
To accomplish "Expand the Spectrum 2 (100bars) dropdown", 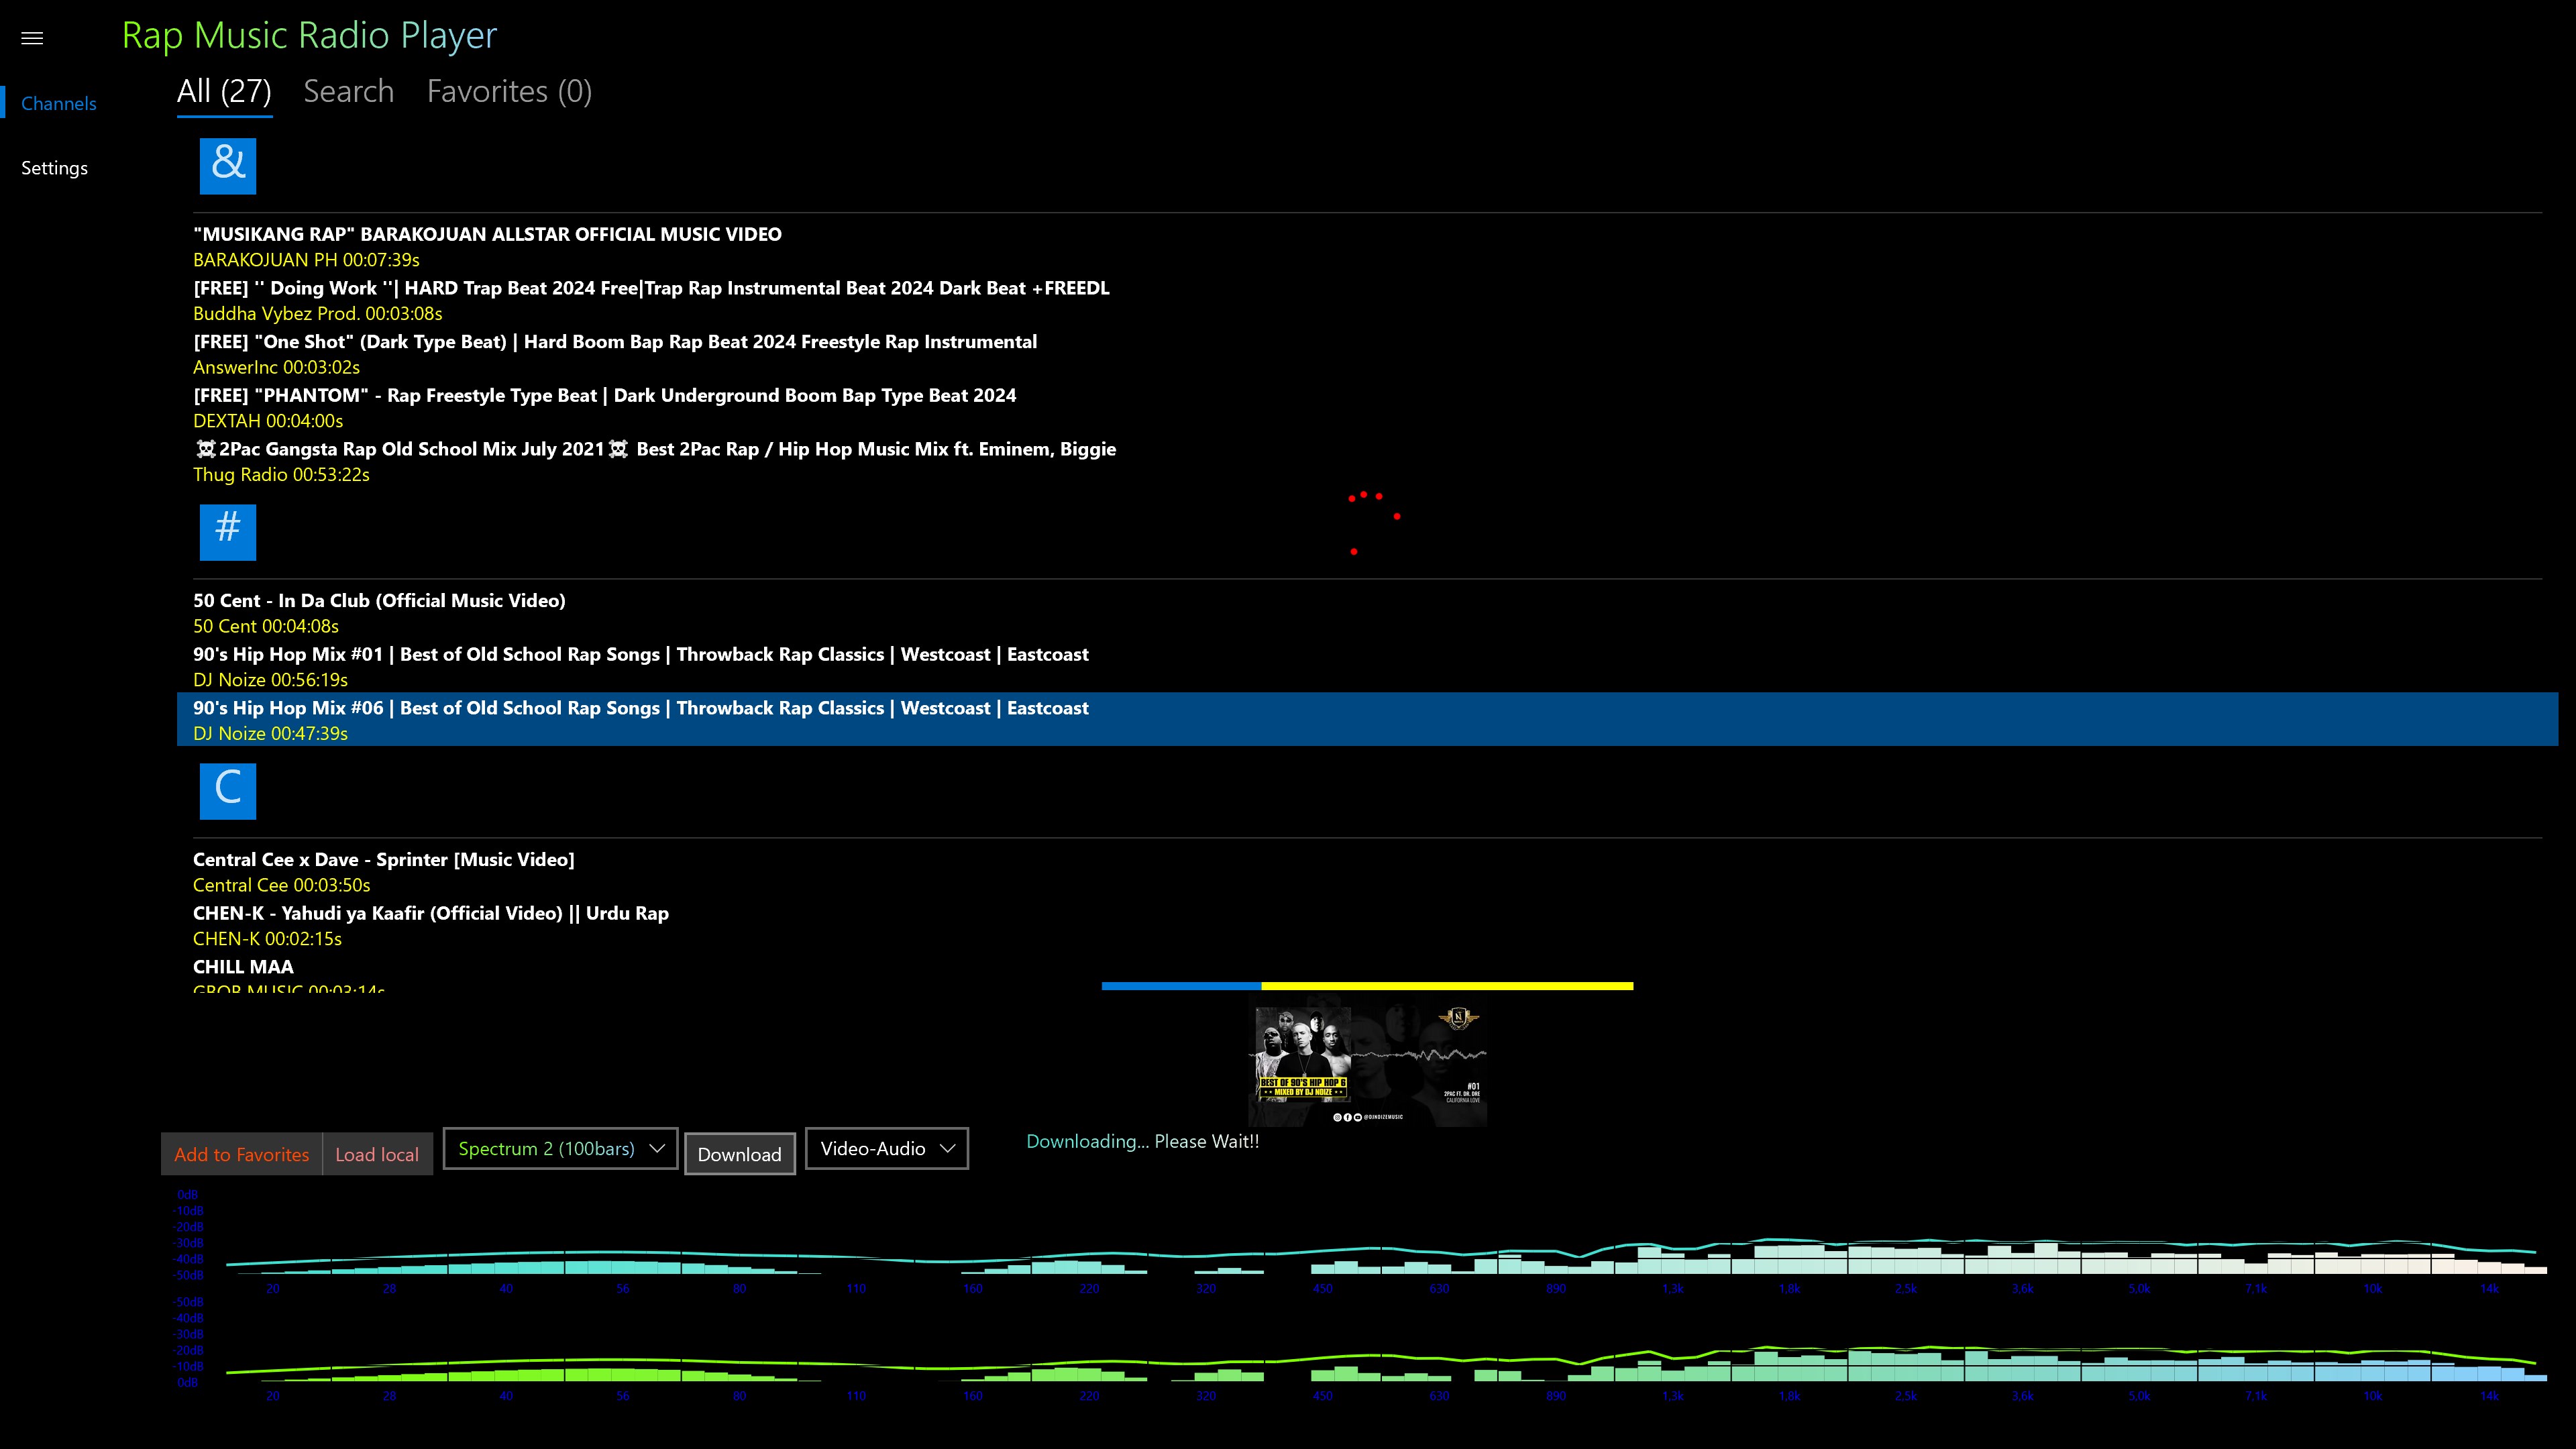I will (560, 1148).
